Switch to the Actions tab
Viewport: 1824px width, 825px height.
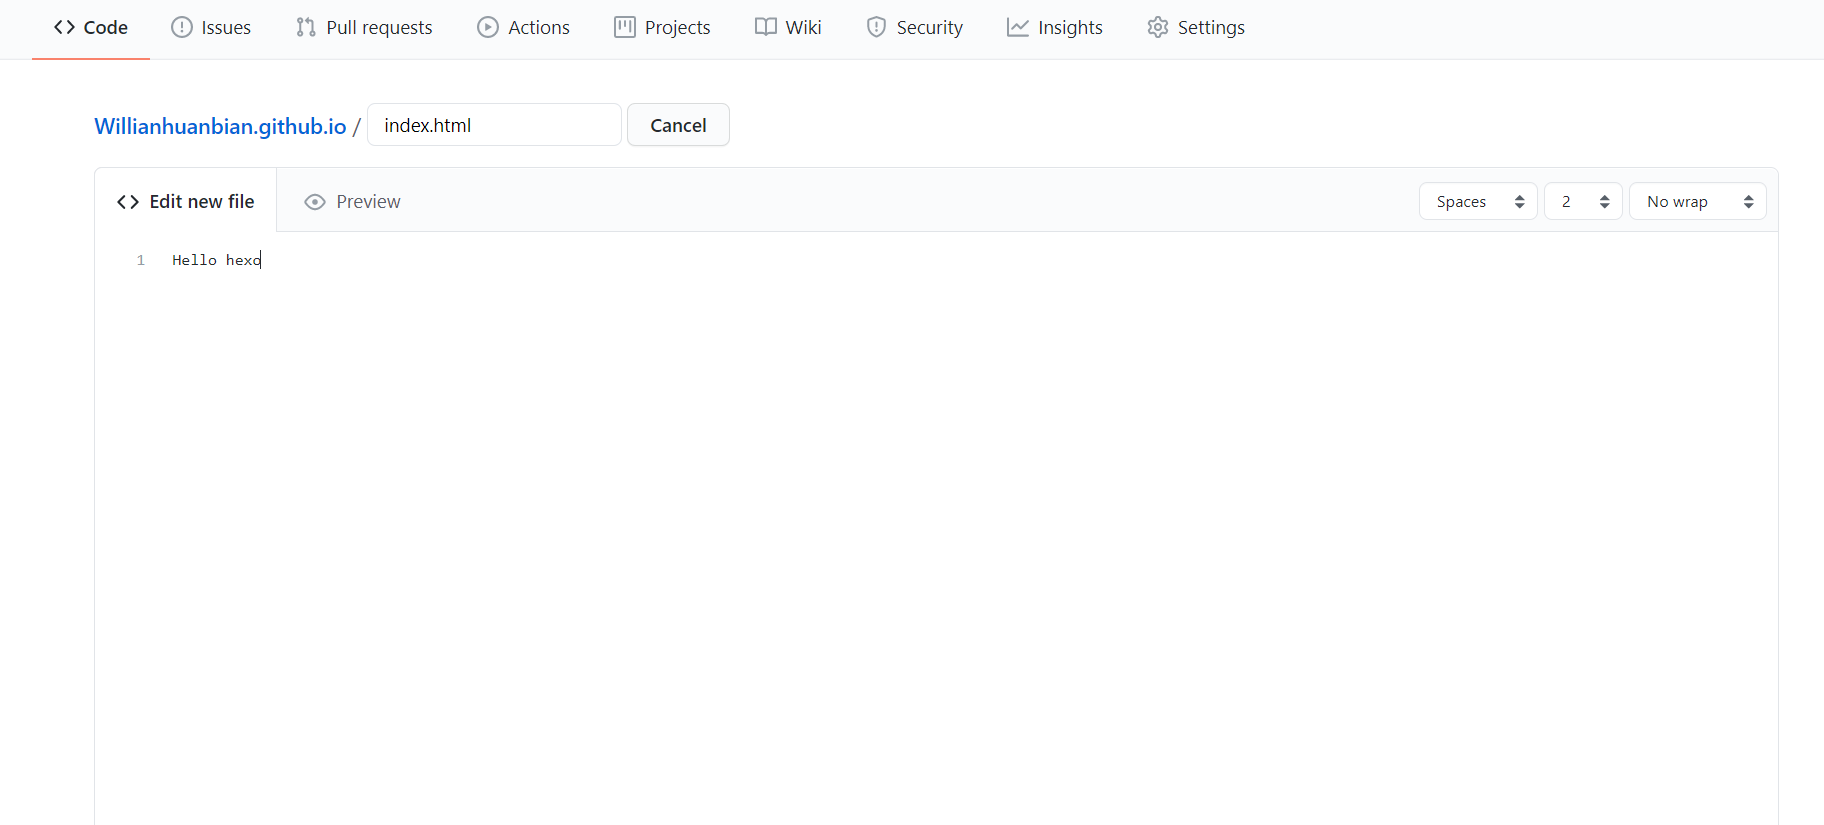point(523,27)
